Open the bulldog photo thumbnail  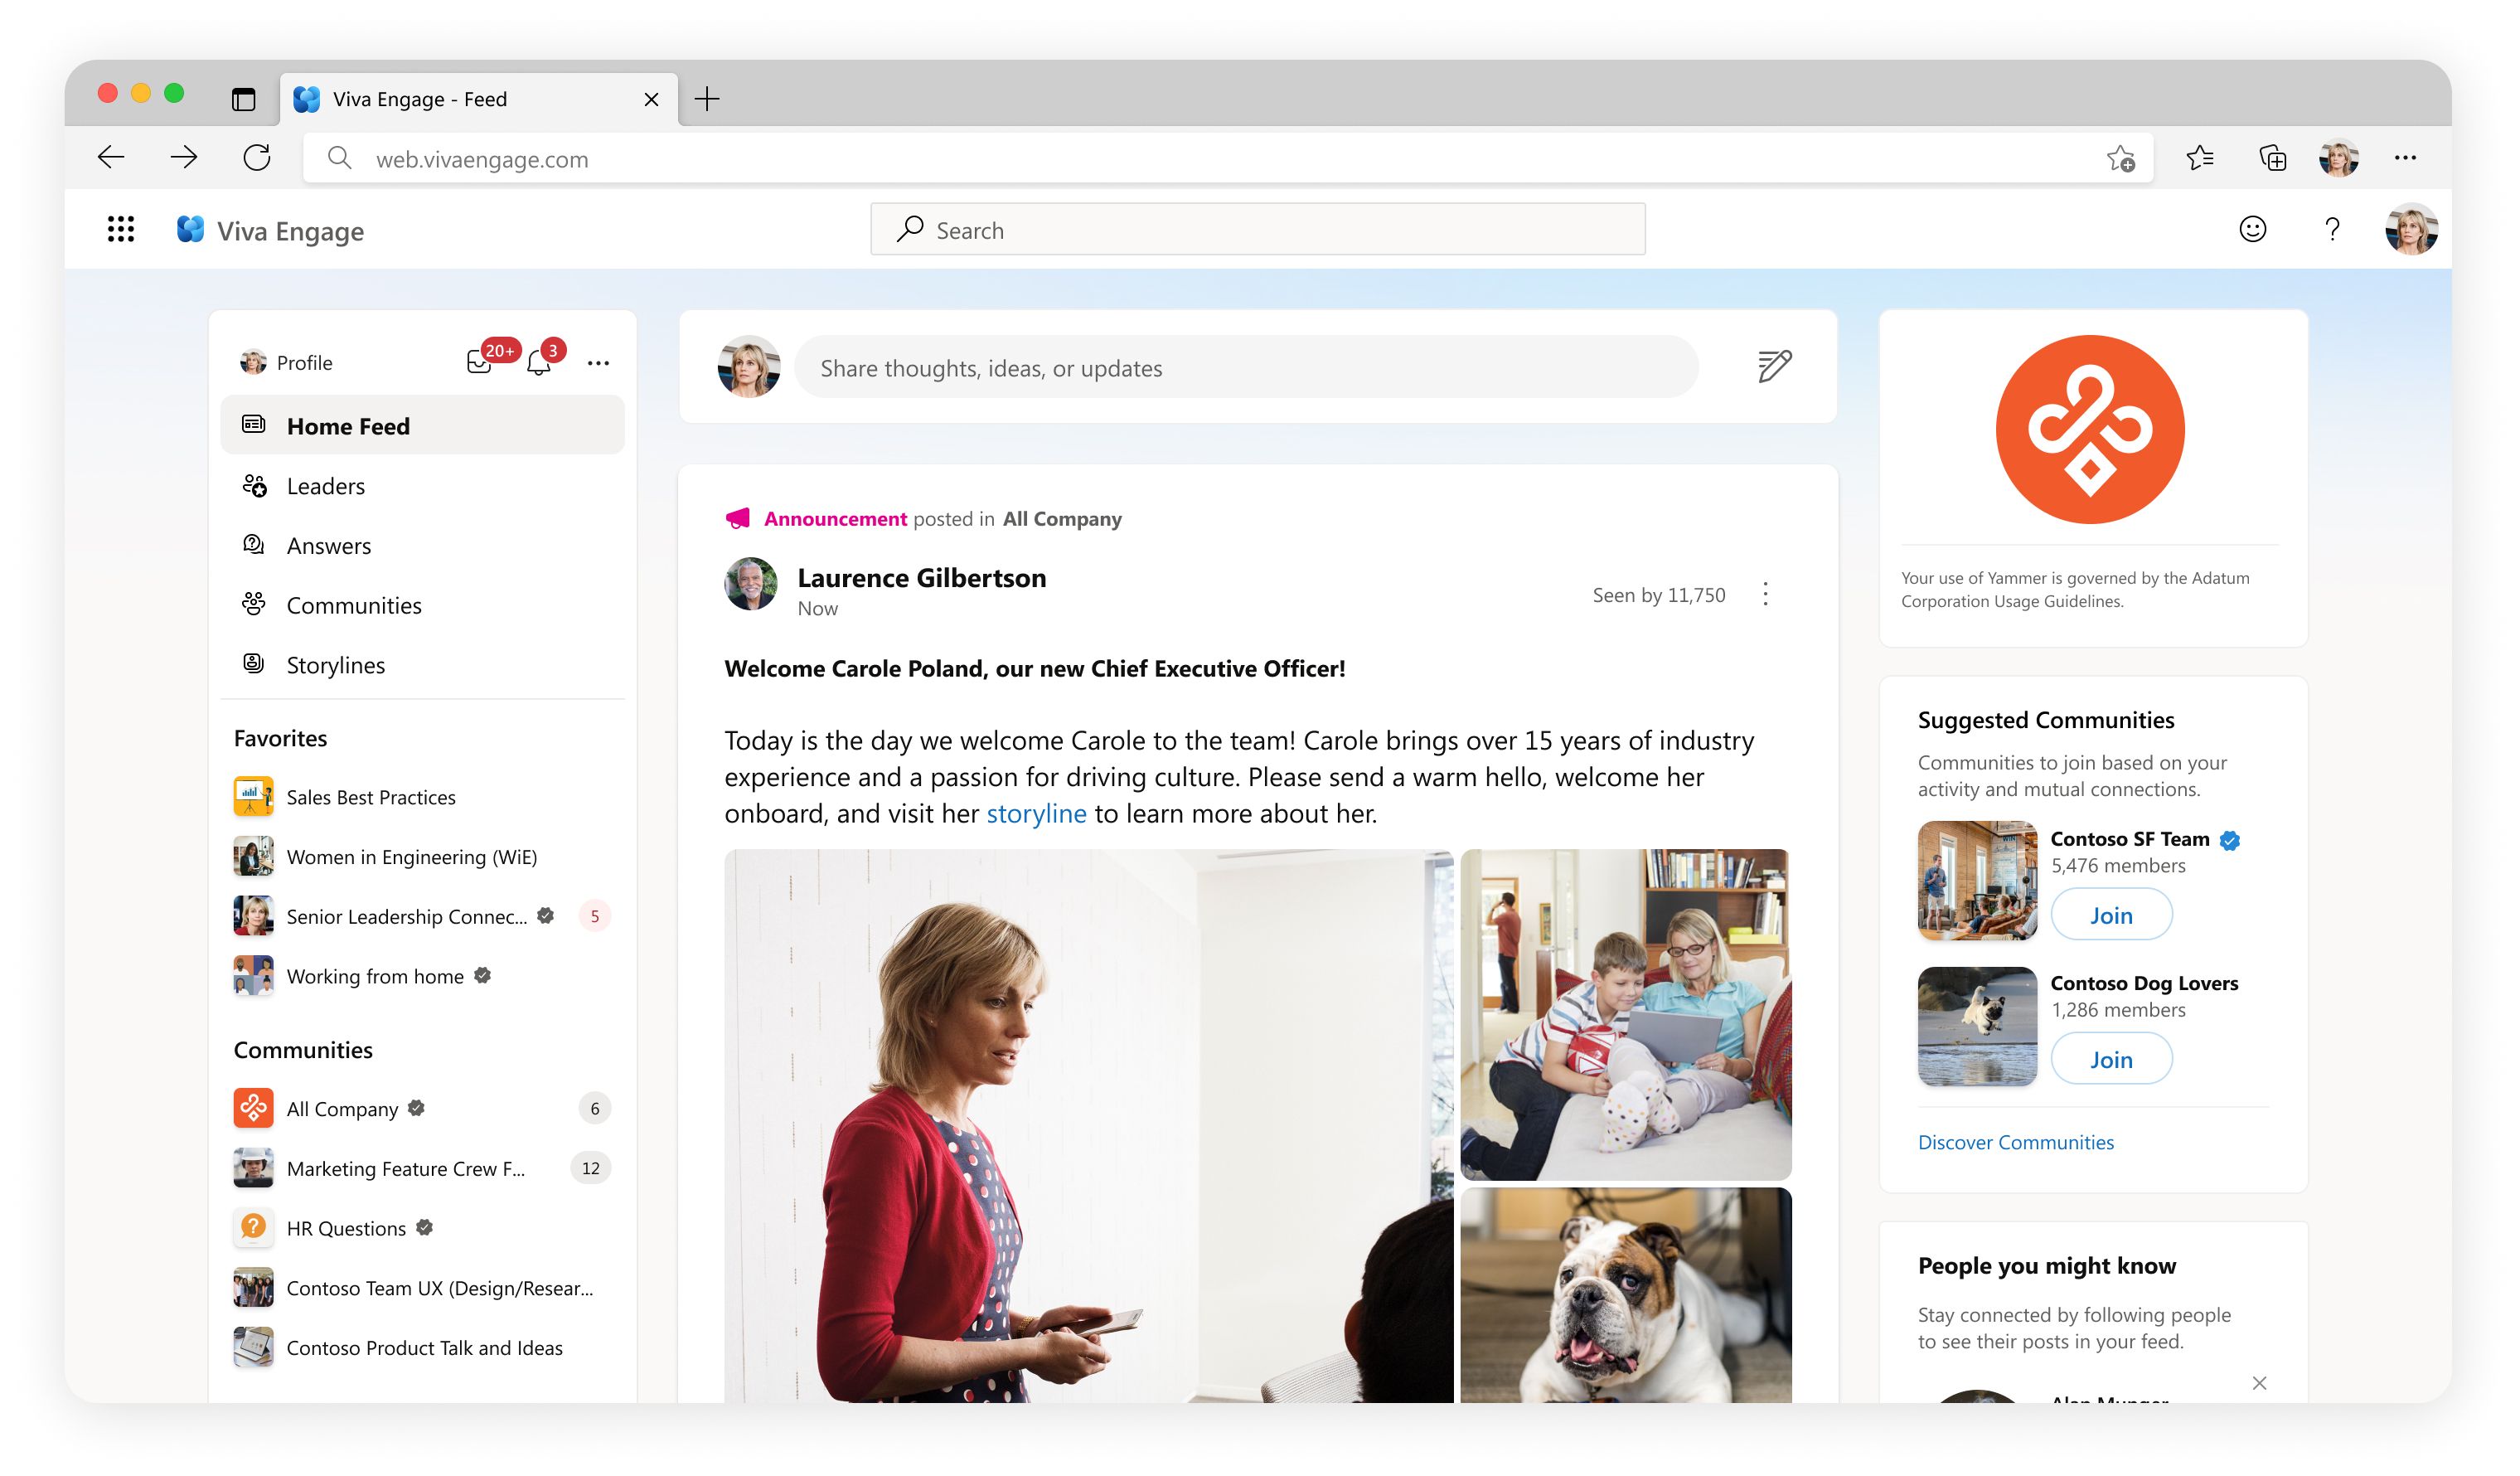pyautogui.click(x=1625, y=1295)
